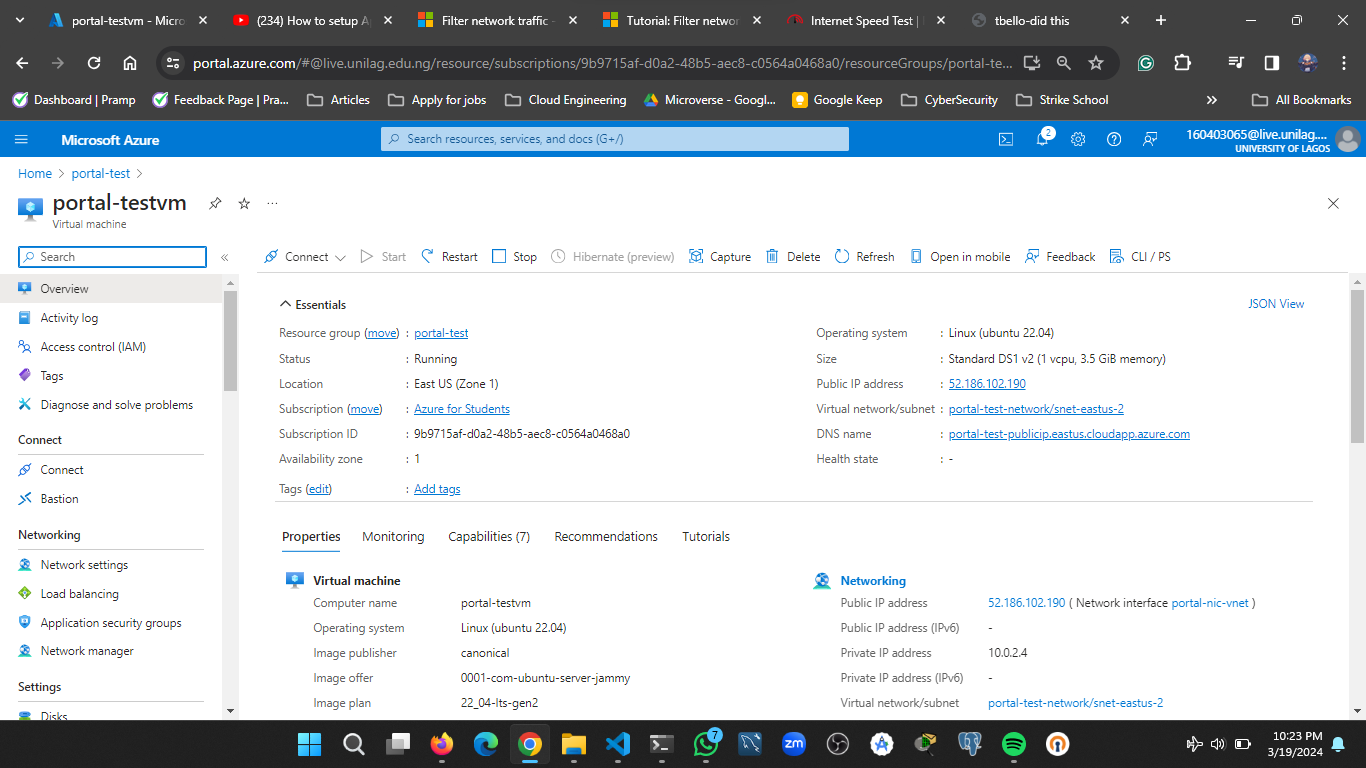Close the portal-testvm blade
This screenshot has height=768, width=1366.
1333,203
